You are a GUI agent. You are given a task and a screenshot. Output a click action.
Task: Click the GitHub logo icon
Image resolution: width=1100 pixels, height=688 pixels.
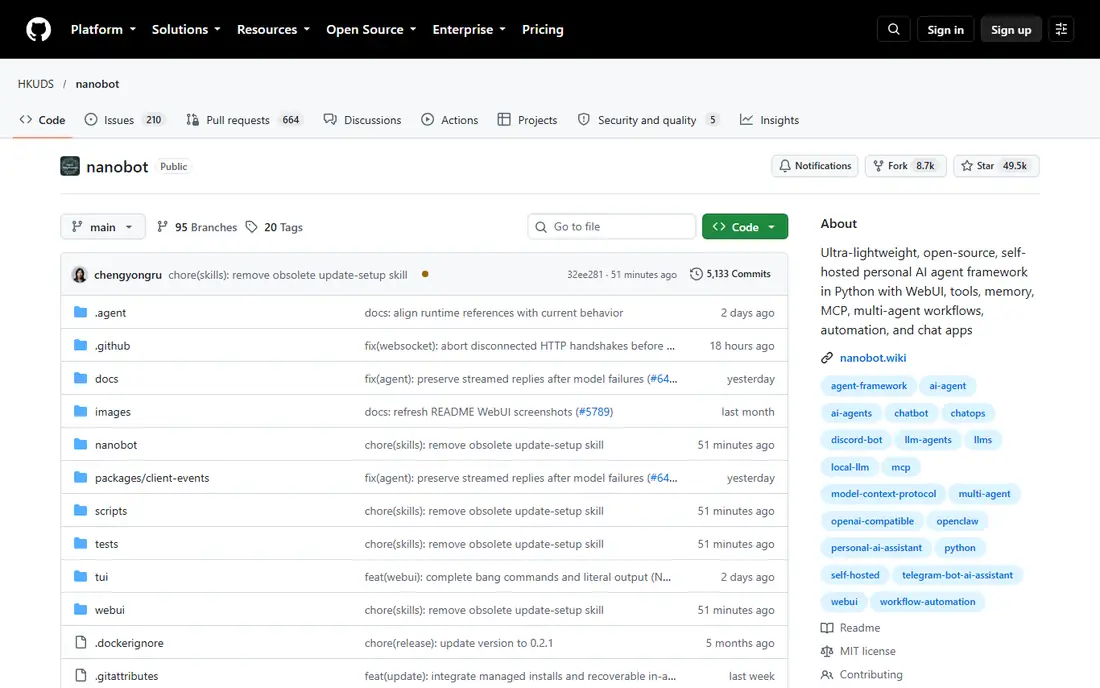(x=39, y=29)
